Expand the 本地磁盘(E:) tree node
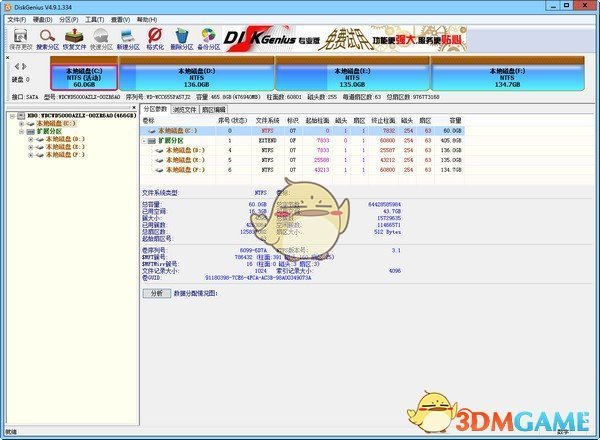Screen dimensions: 600x440 pyautogui.click(x=31, y=147)
